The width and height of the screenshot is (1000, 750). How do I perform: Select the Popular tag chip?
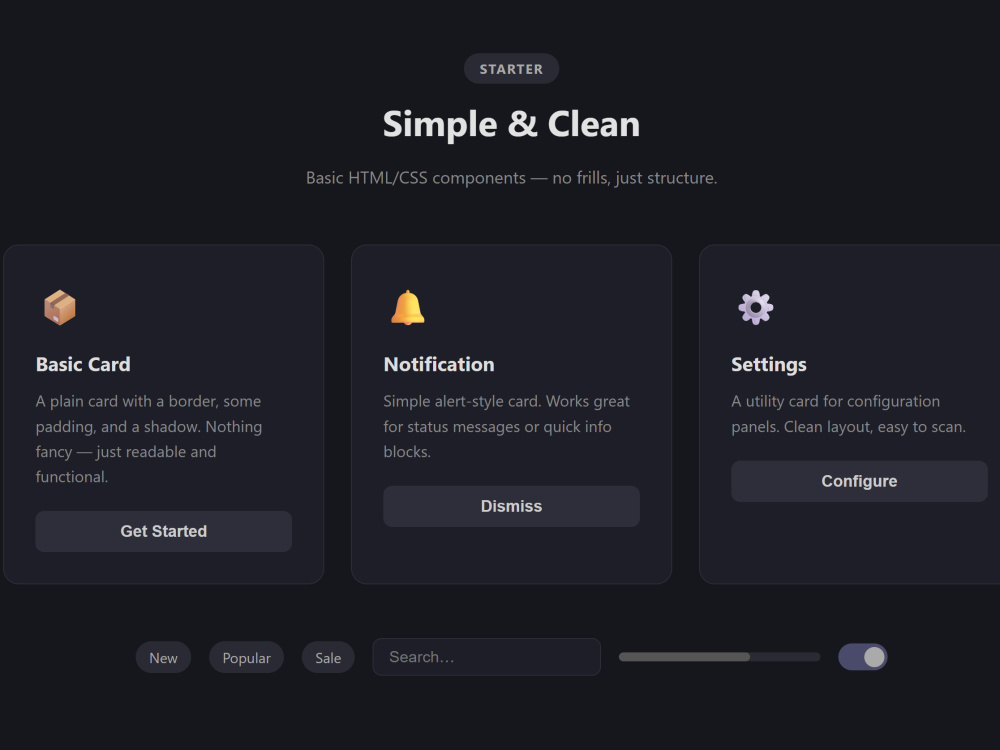point(246,658)
